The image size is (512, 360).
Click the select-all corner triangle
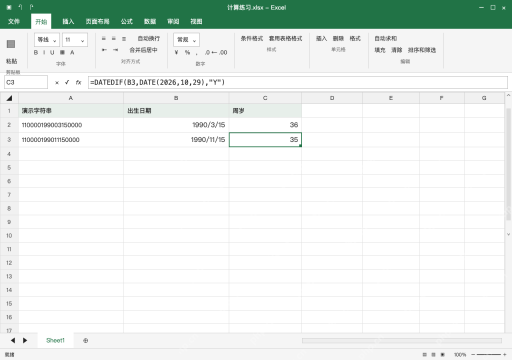(x=9, y=98)
